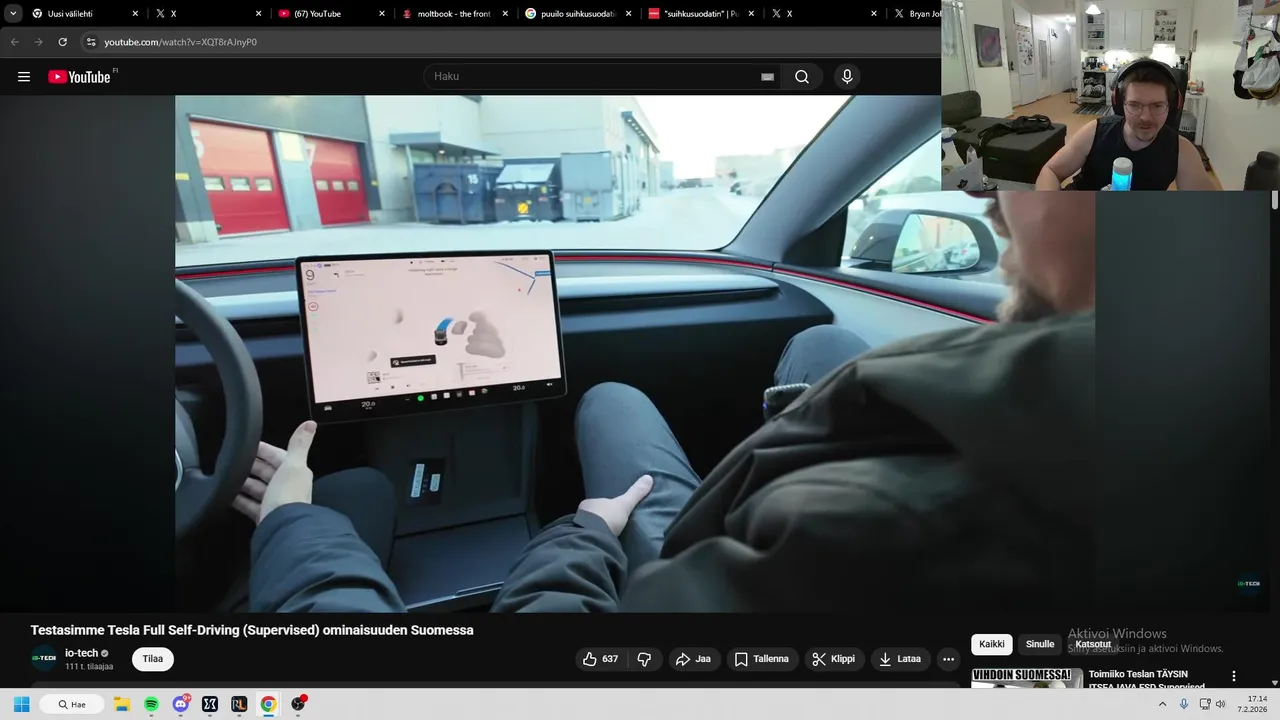Switch to the Uusi välilehti tab
1280x720 pixels.
85,14
